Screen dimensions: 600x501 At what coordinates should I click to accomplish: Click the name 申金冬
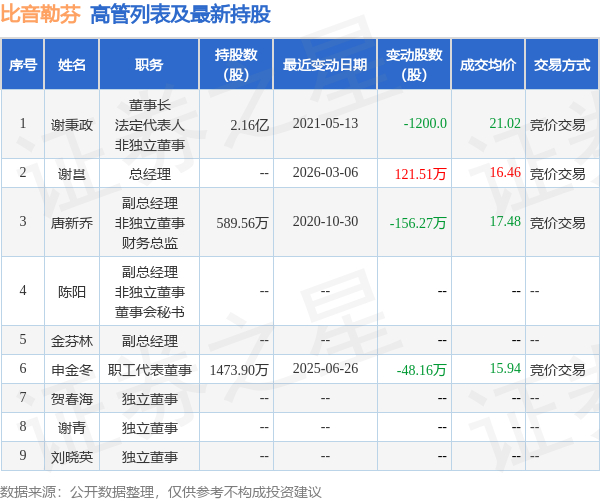pos(72,370)
